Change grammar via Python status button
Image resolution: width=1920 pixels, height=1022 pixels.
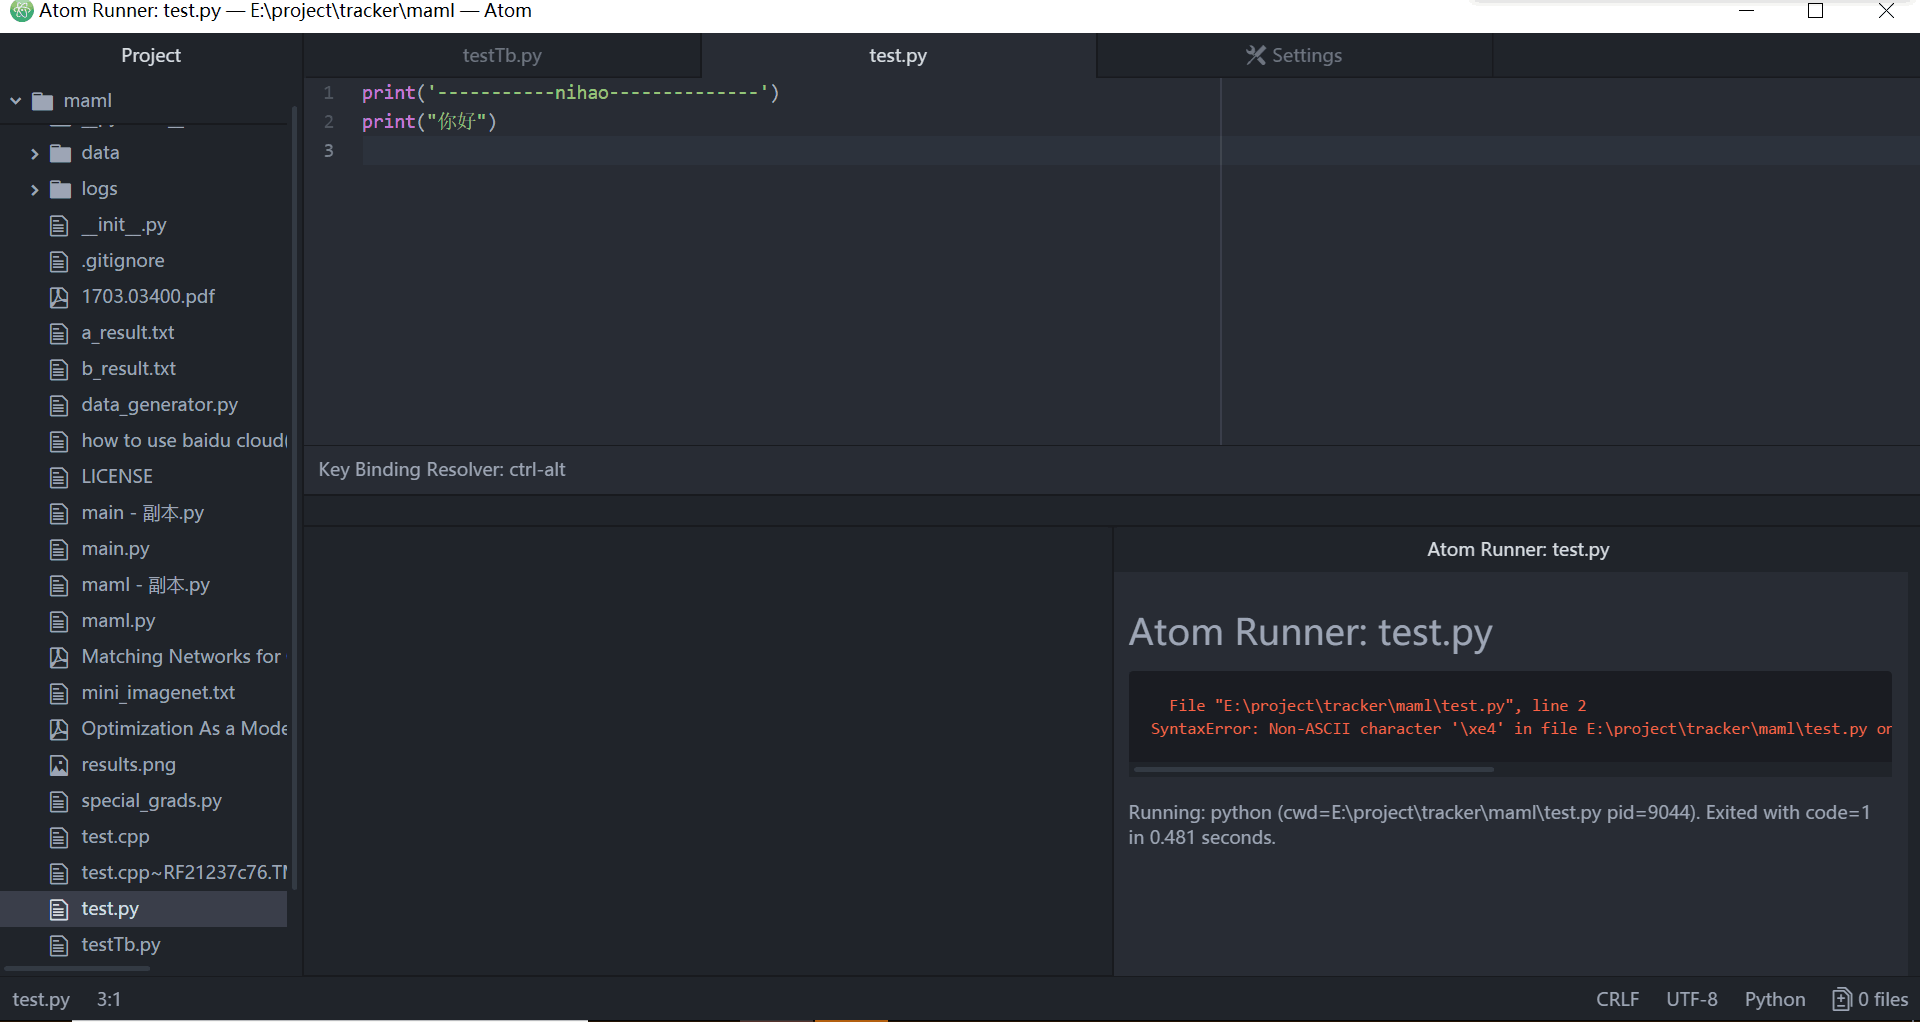click(1775, 999)
